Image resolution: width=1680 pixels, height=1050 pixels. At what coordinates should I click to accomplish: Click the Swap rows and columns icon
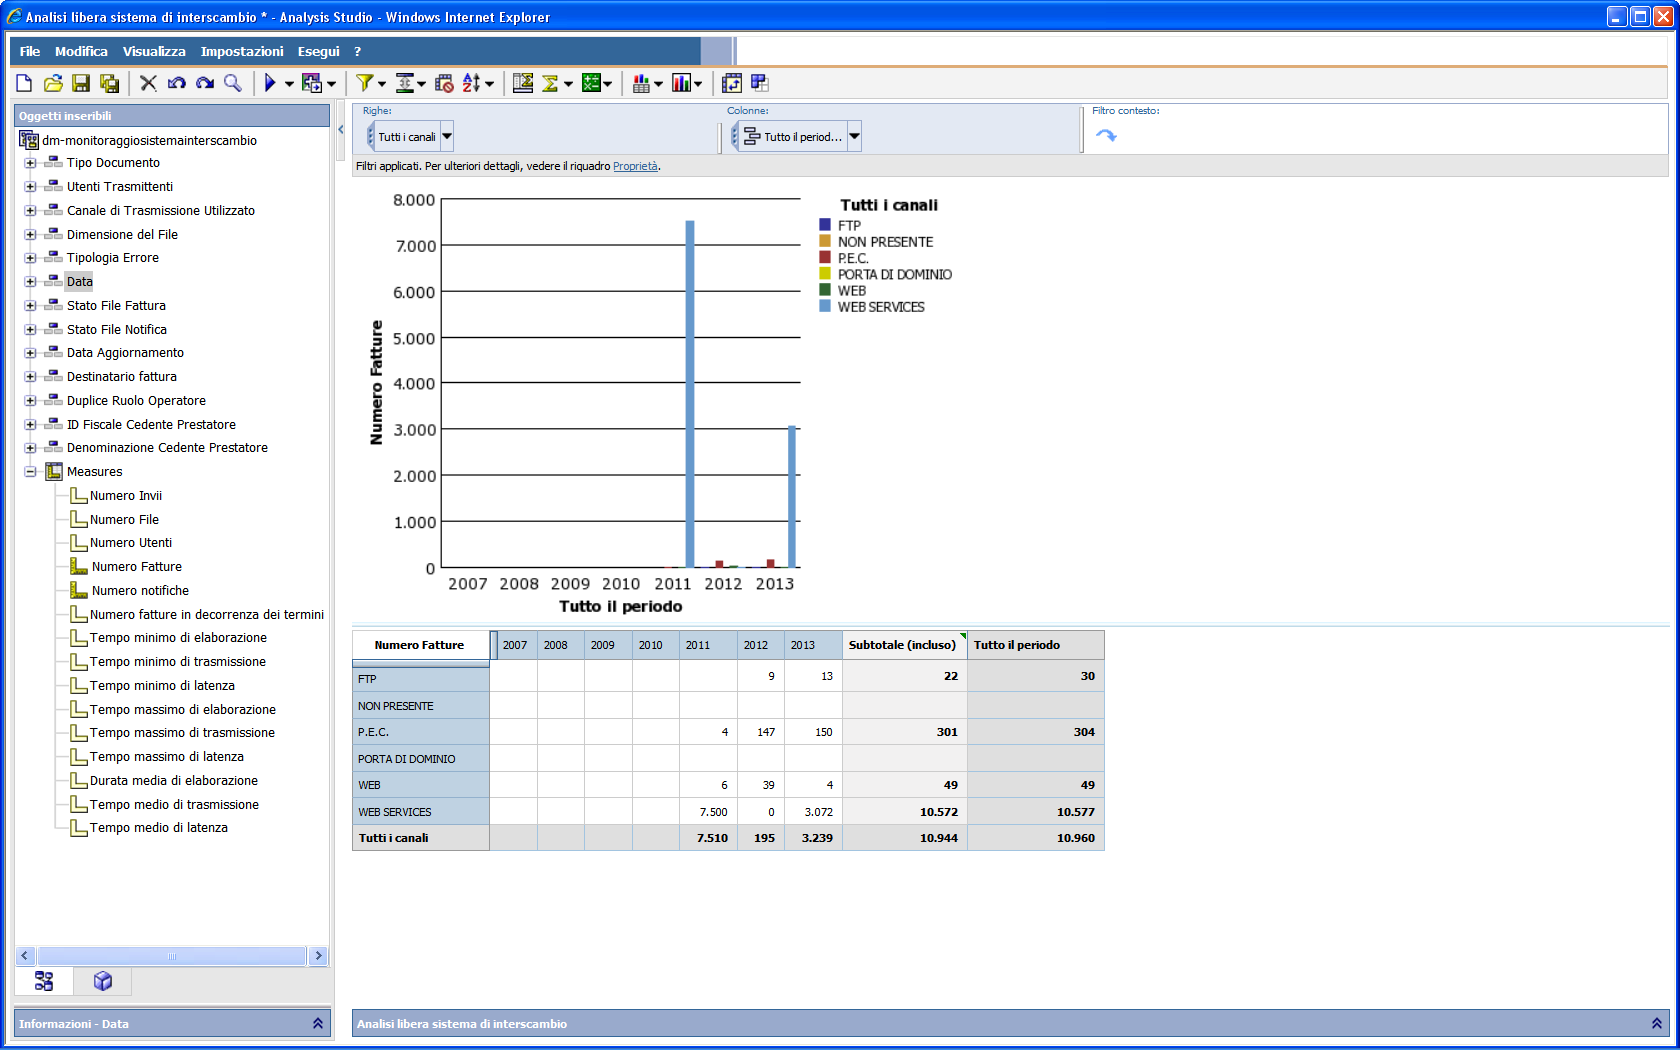tap(732, 83)
